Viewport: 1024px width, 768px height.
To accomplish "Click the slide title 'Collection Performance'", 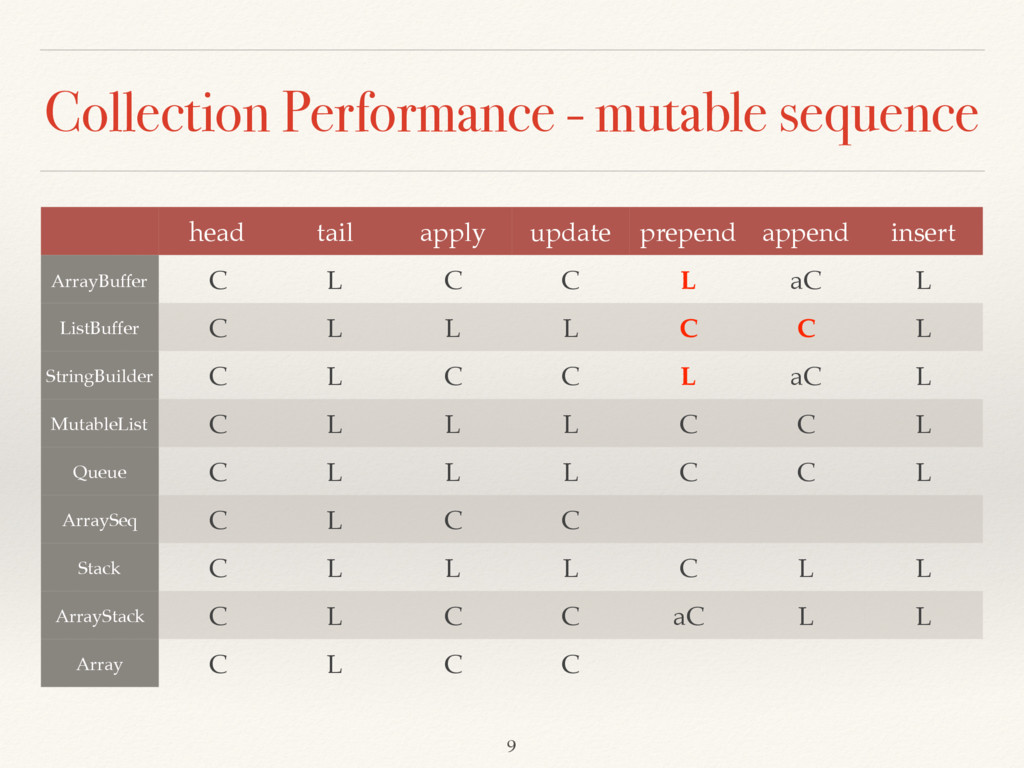I will [x=300, y=113].
